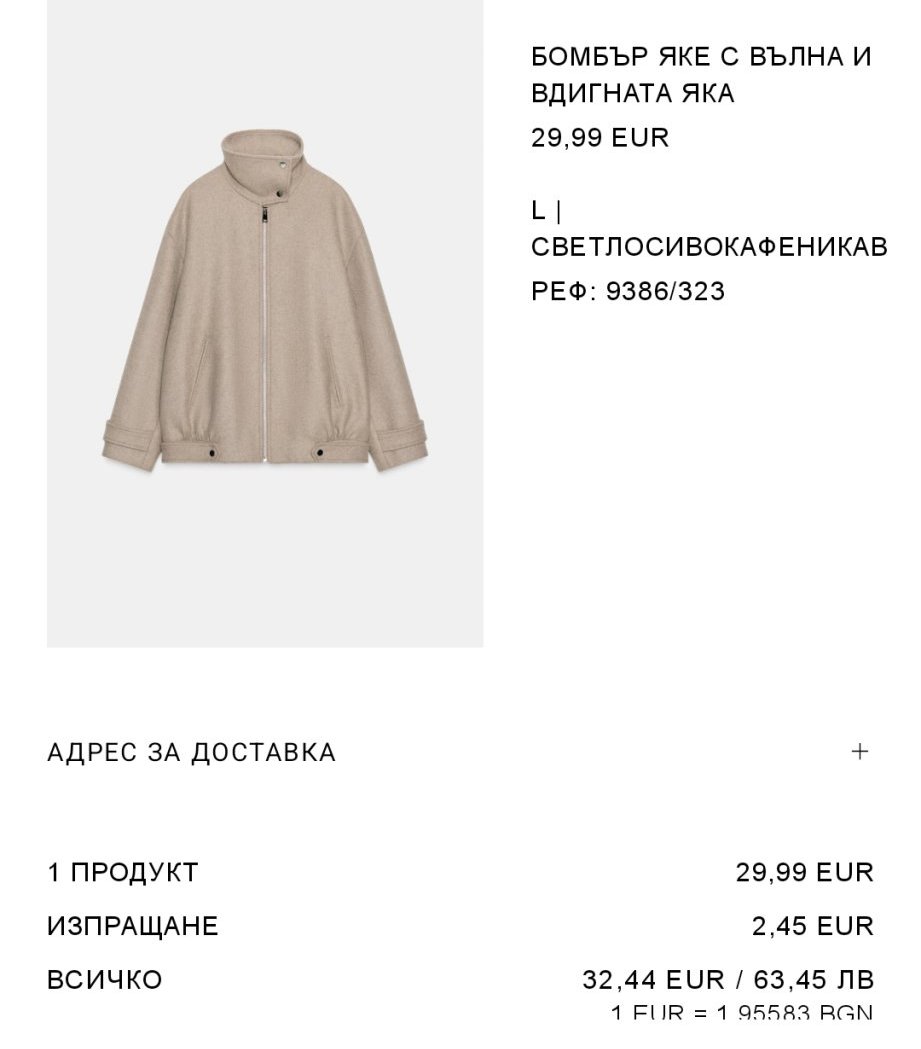Click the 1 ПРОДУКТ summary label
The image size is (921, 1049).
[x=122, y=872]
